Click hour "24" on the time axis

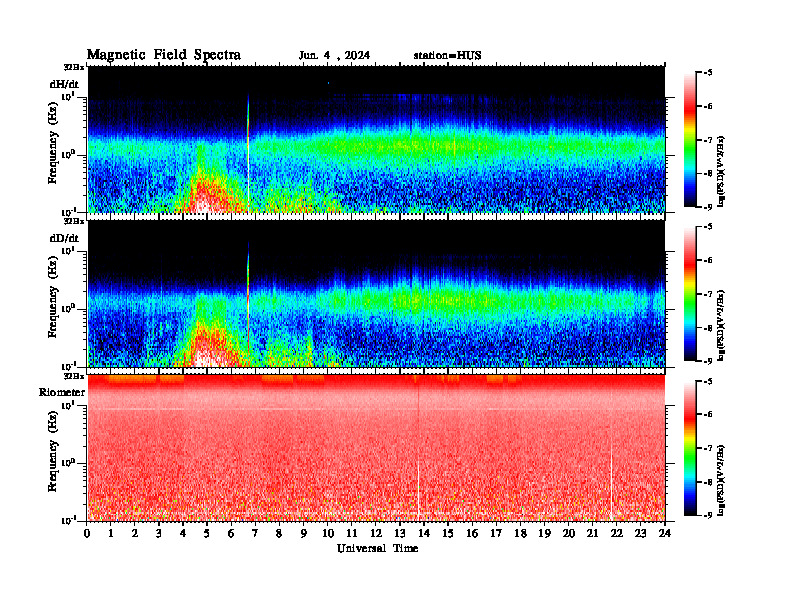tap(665, 533)
